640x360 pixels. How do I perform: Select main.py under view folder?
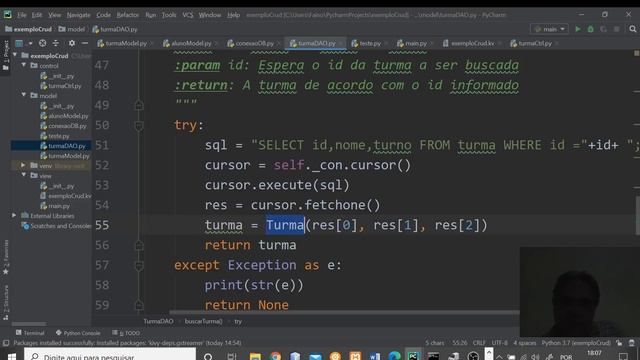click(x=59, y=206)
